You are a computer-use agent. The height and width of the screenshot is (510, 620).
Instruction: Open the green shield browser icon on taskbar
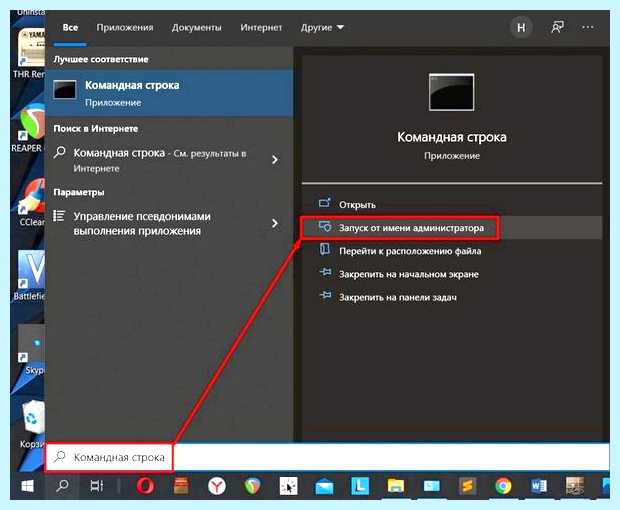click(x=252, y=486)
